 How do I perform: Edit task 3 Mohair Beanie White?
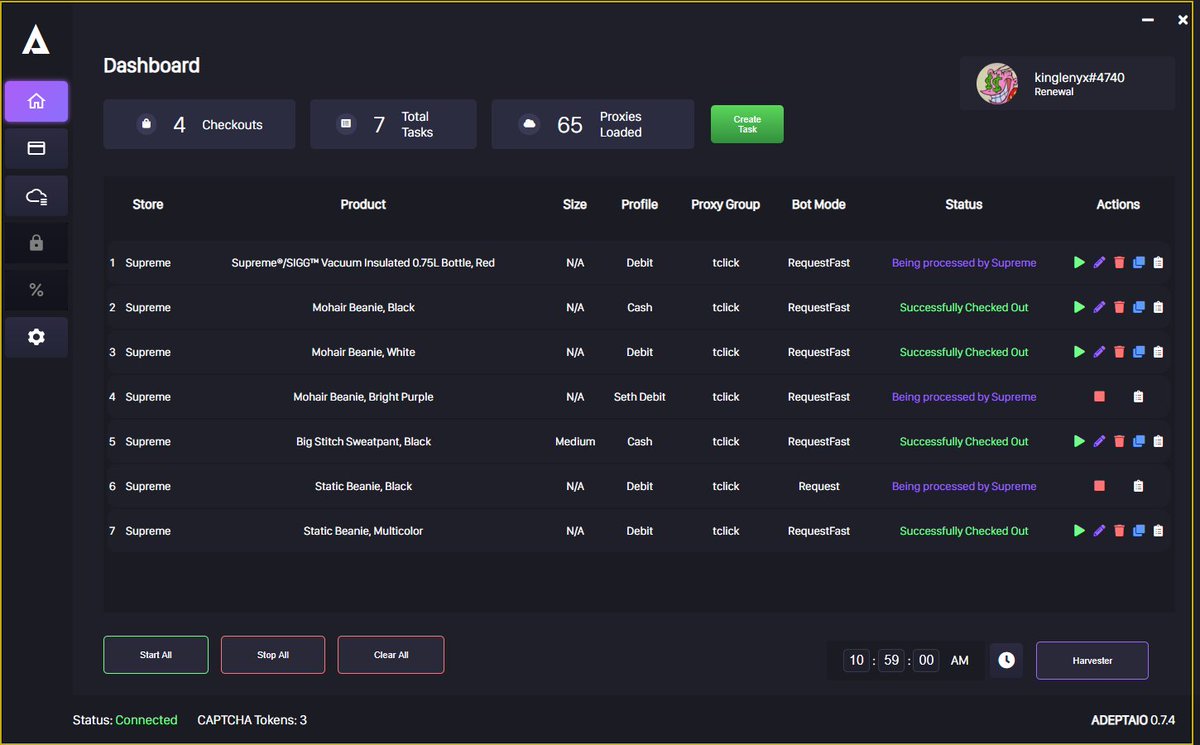pos(1099,352)
